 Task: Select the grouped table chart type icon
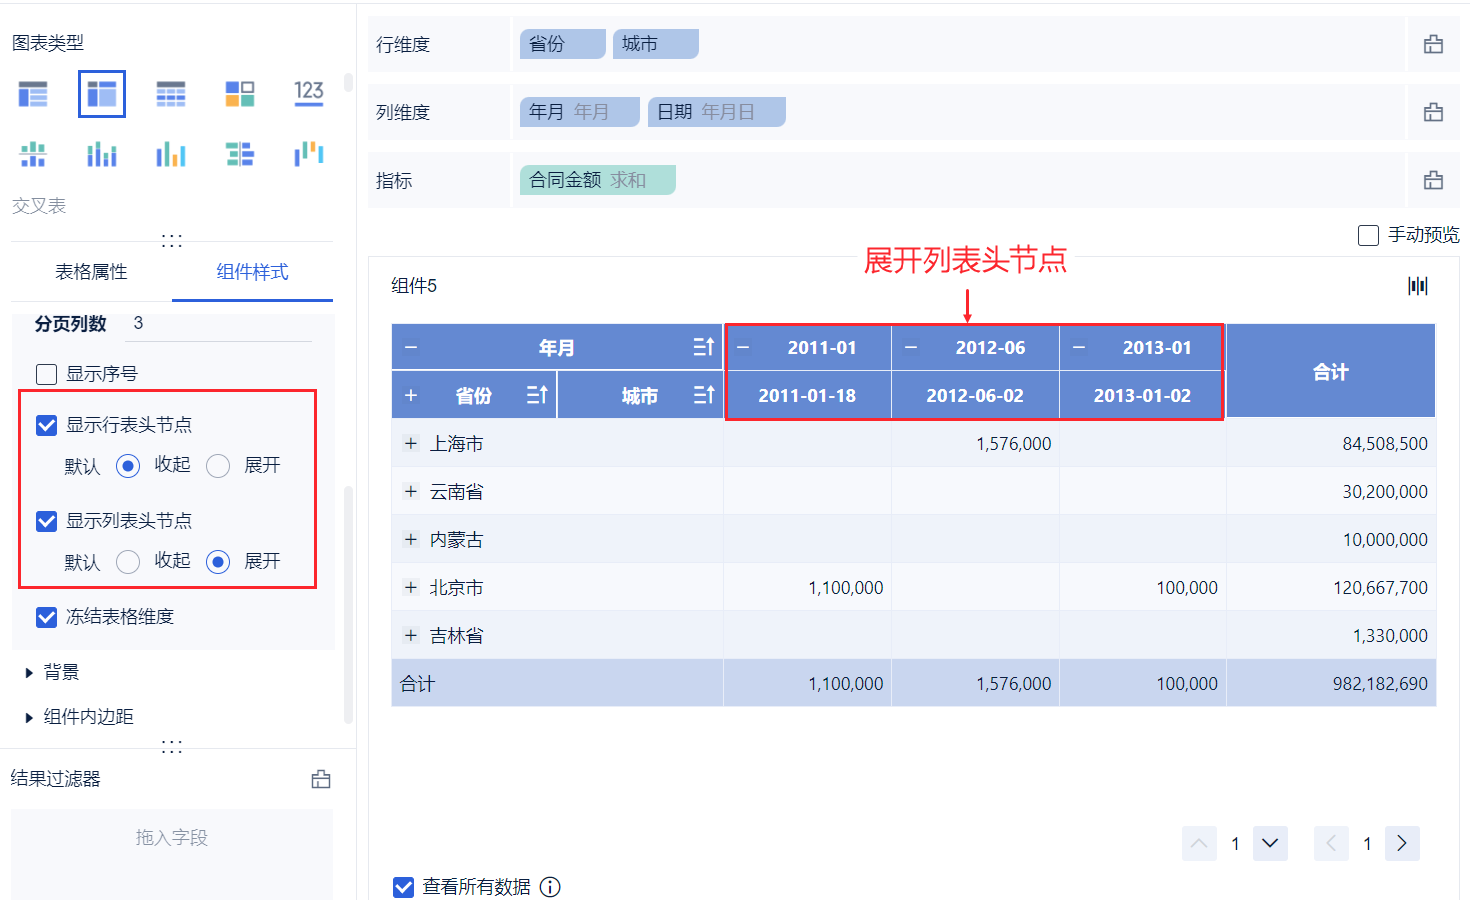tap(33, 95)
